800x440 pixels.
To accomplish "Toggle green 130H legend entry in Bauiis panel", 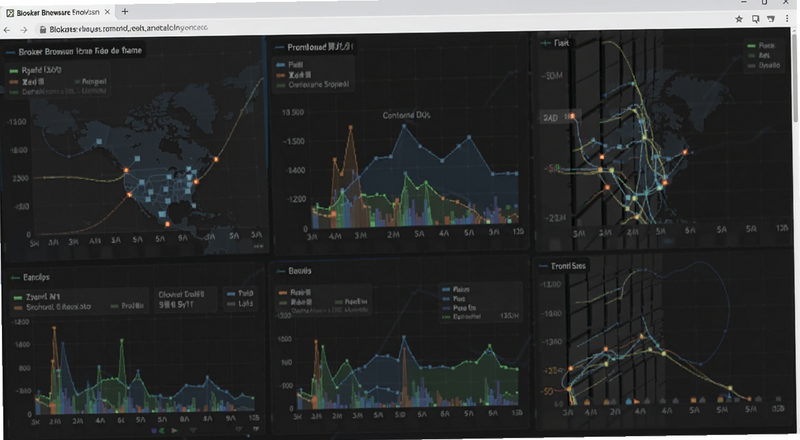I will point(480,316).
